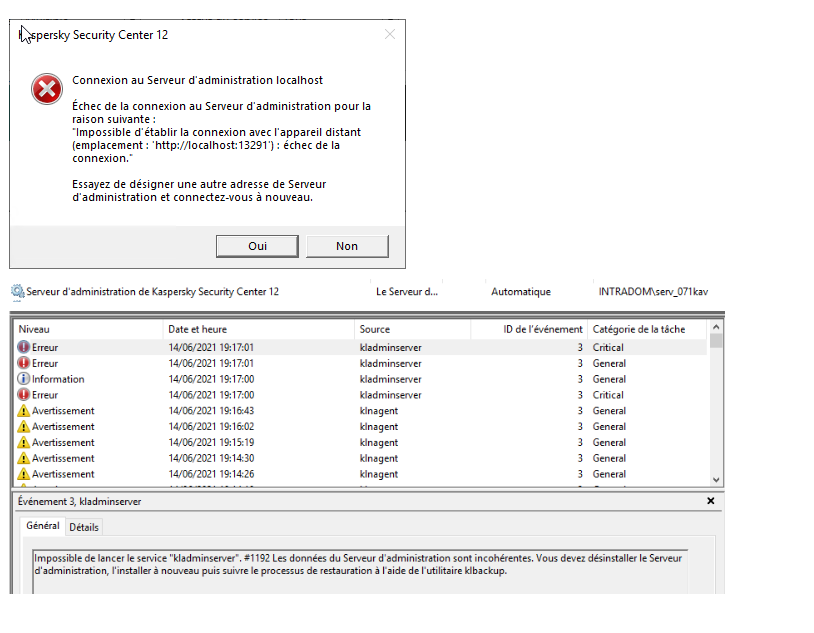Click klnagent source for 19:16:02 event
The image size is (814, 633).
(x=378, y=426)
